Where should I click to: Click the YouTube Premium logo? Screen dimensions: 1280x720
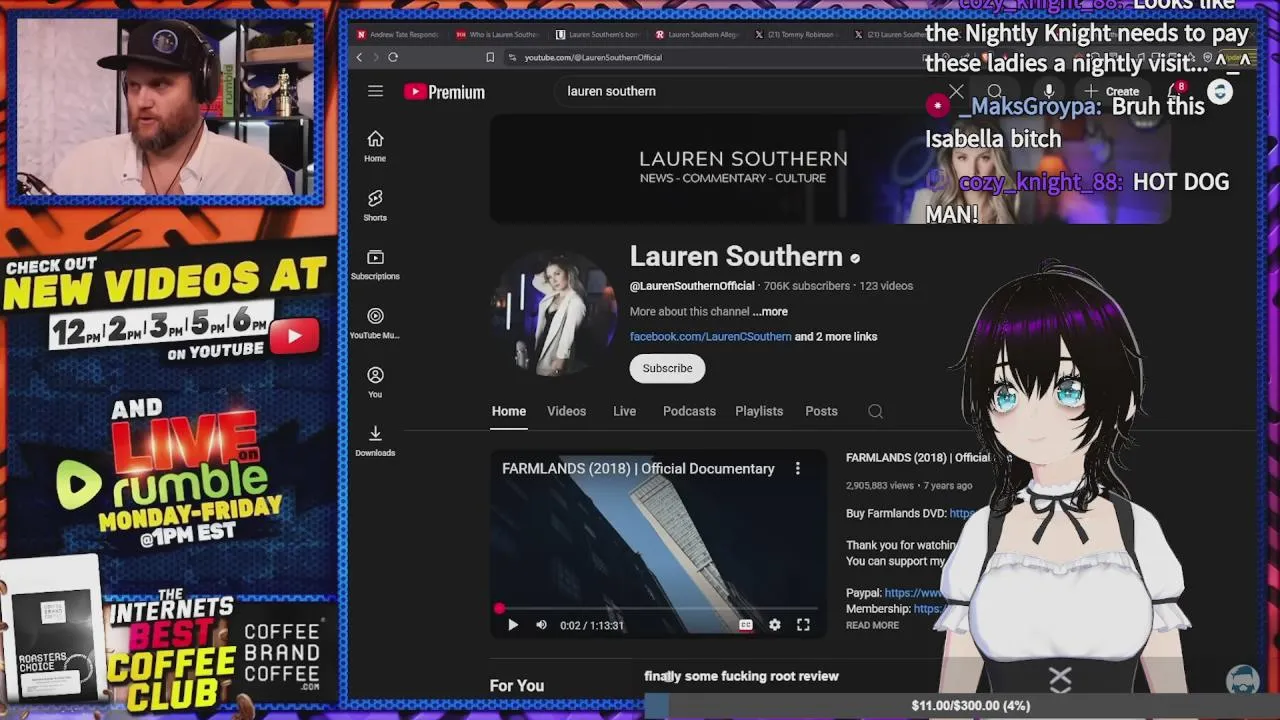click(444, 92)
